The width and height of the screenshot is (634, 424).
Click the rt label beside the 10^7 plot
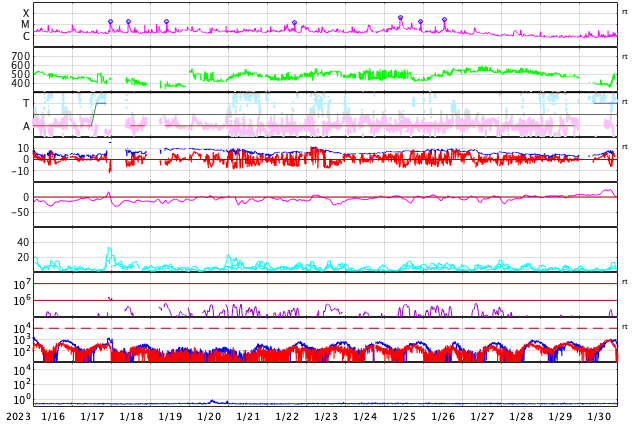click(x=625, y=282)
